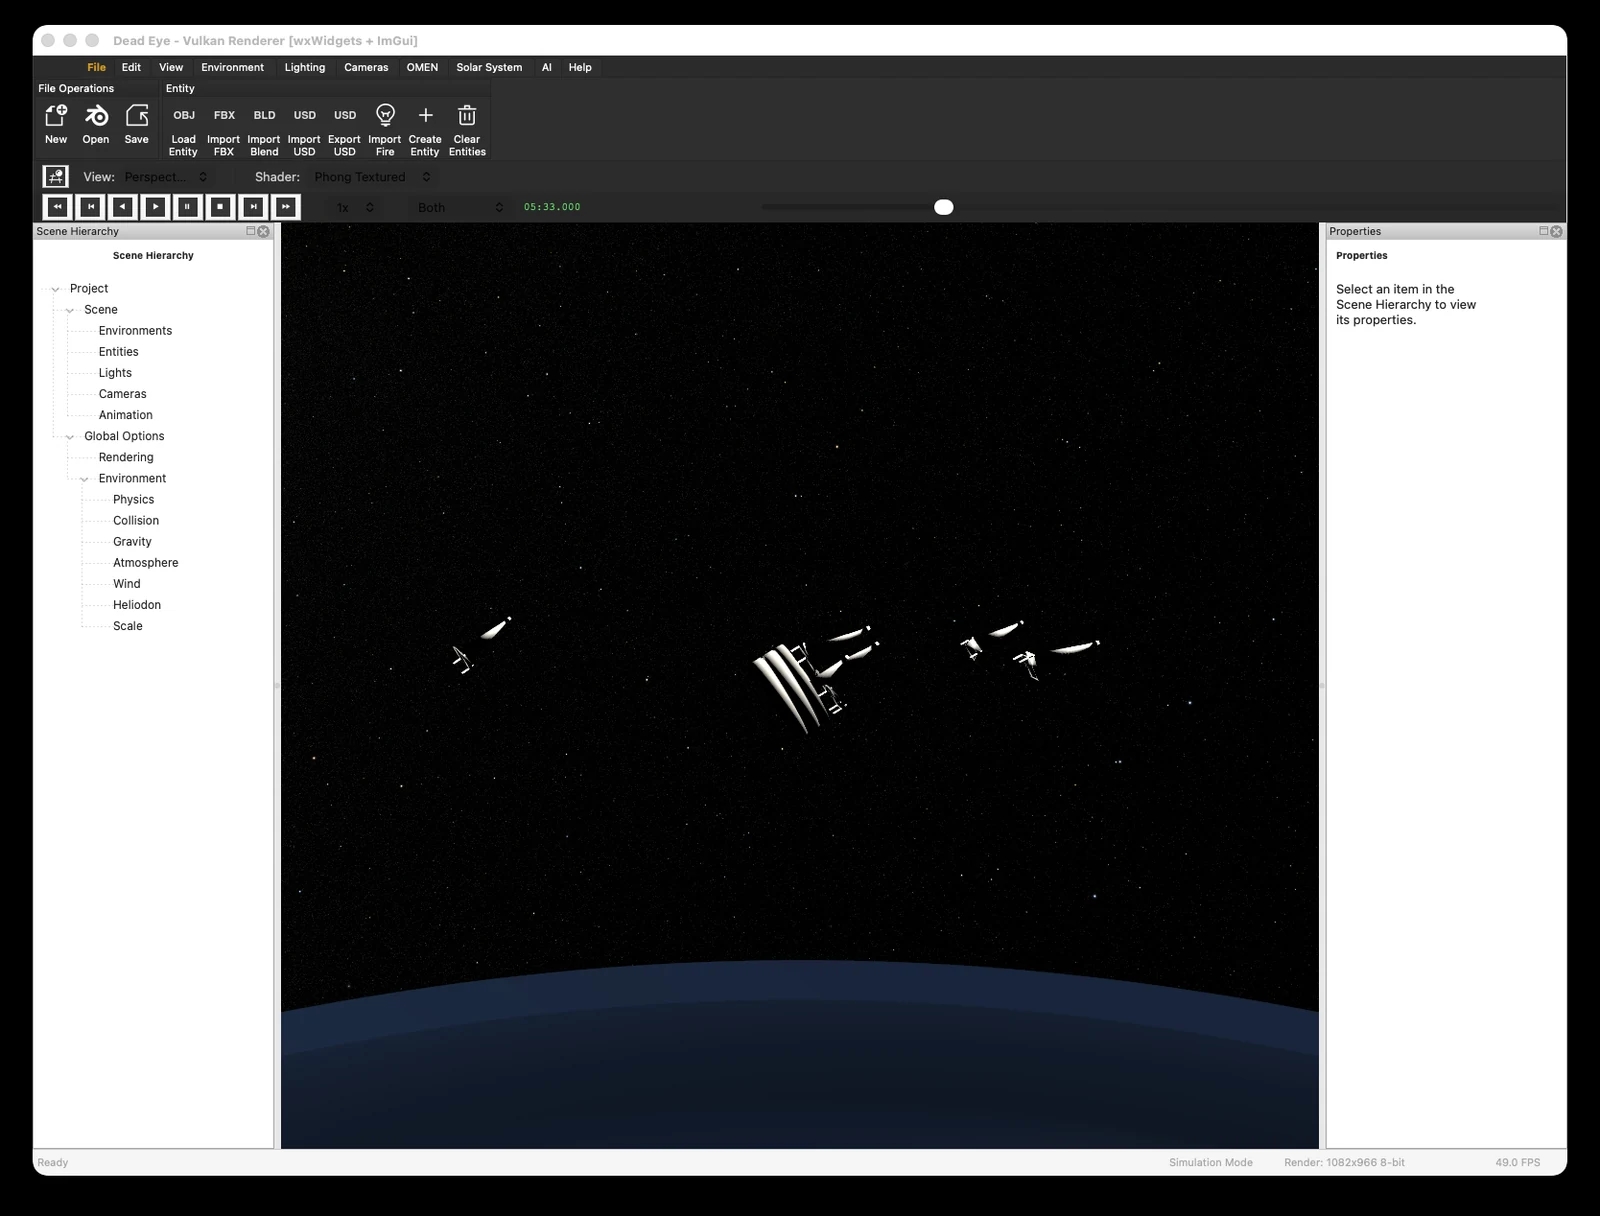Select Environments in the Scene Hierarchy
Image resolution: width=1600 pixels, height=1216 pixels.
(x=135, y=331)
